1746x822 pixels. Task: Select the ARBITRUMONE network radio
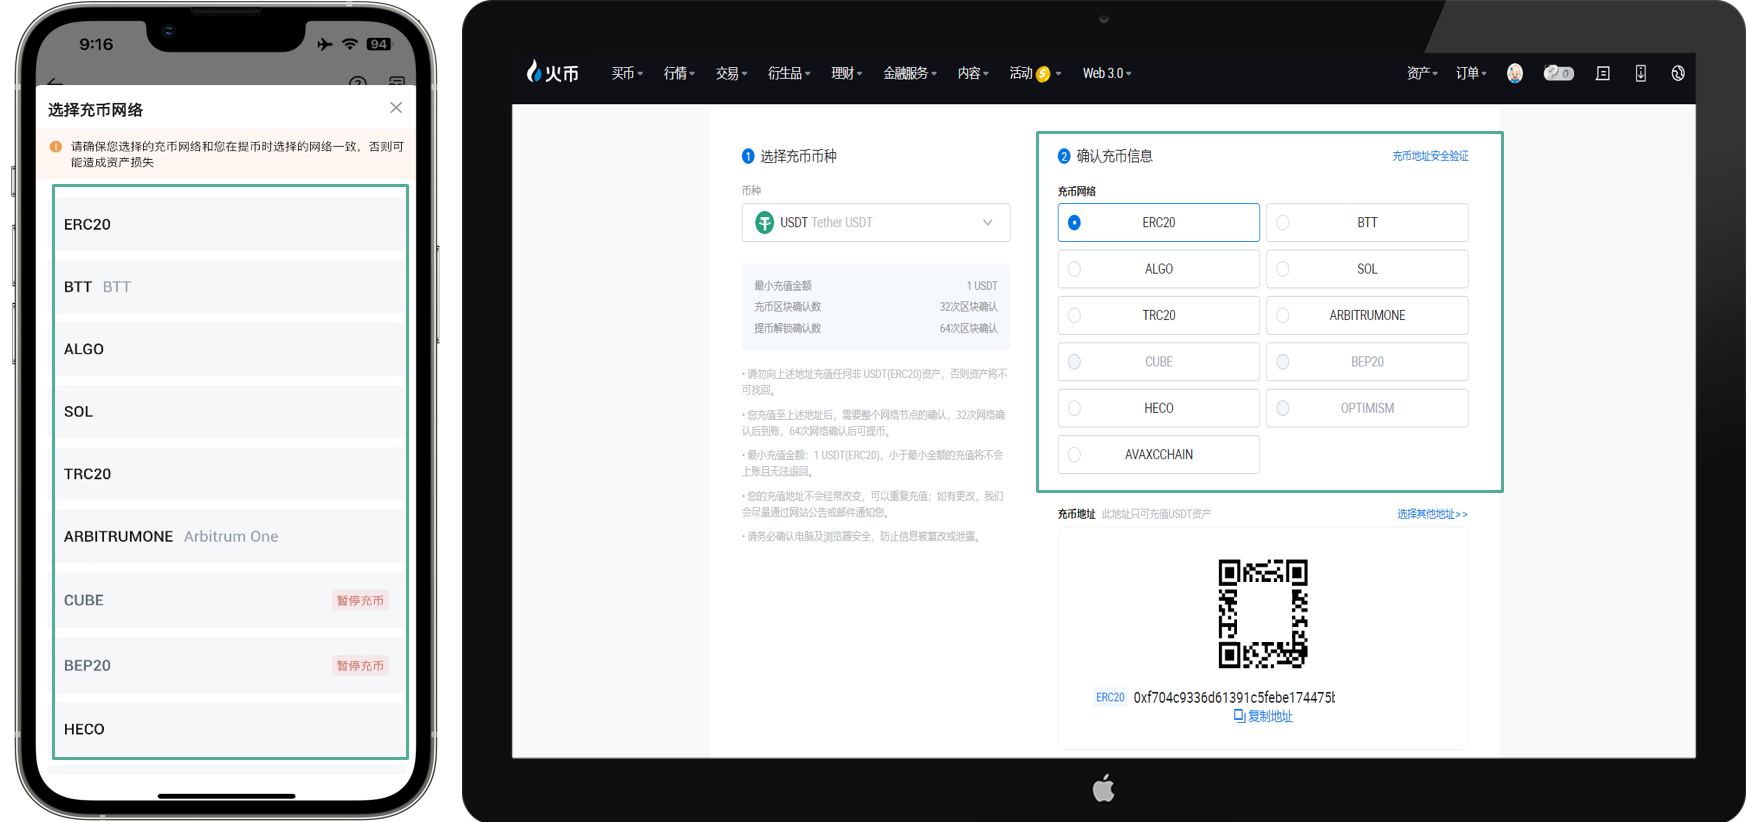point(1283,315)
